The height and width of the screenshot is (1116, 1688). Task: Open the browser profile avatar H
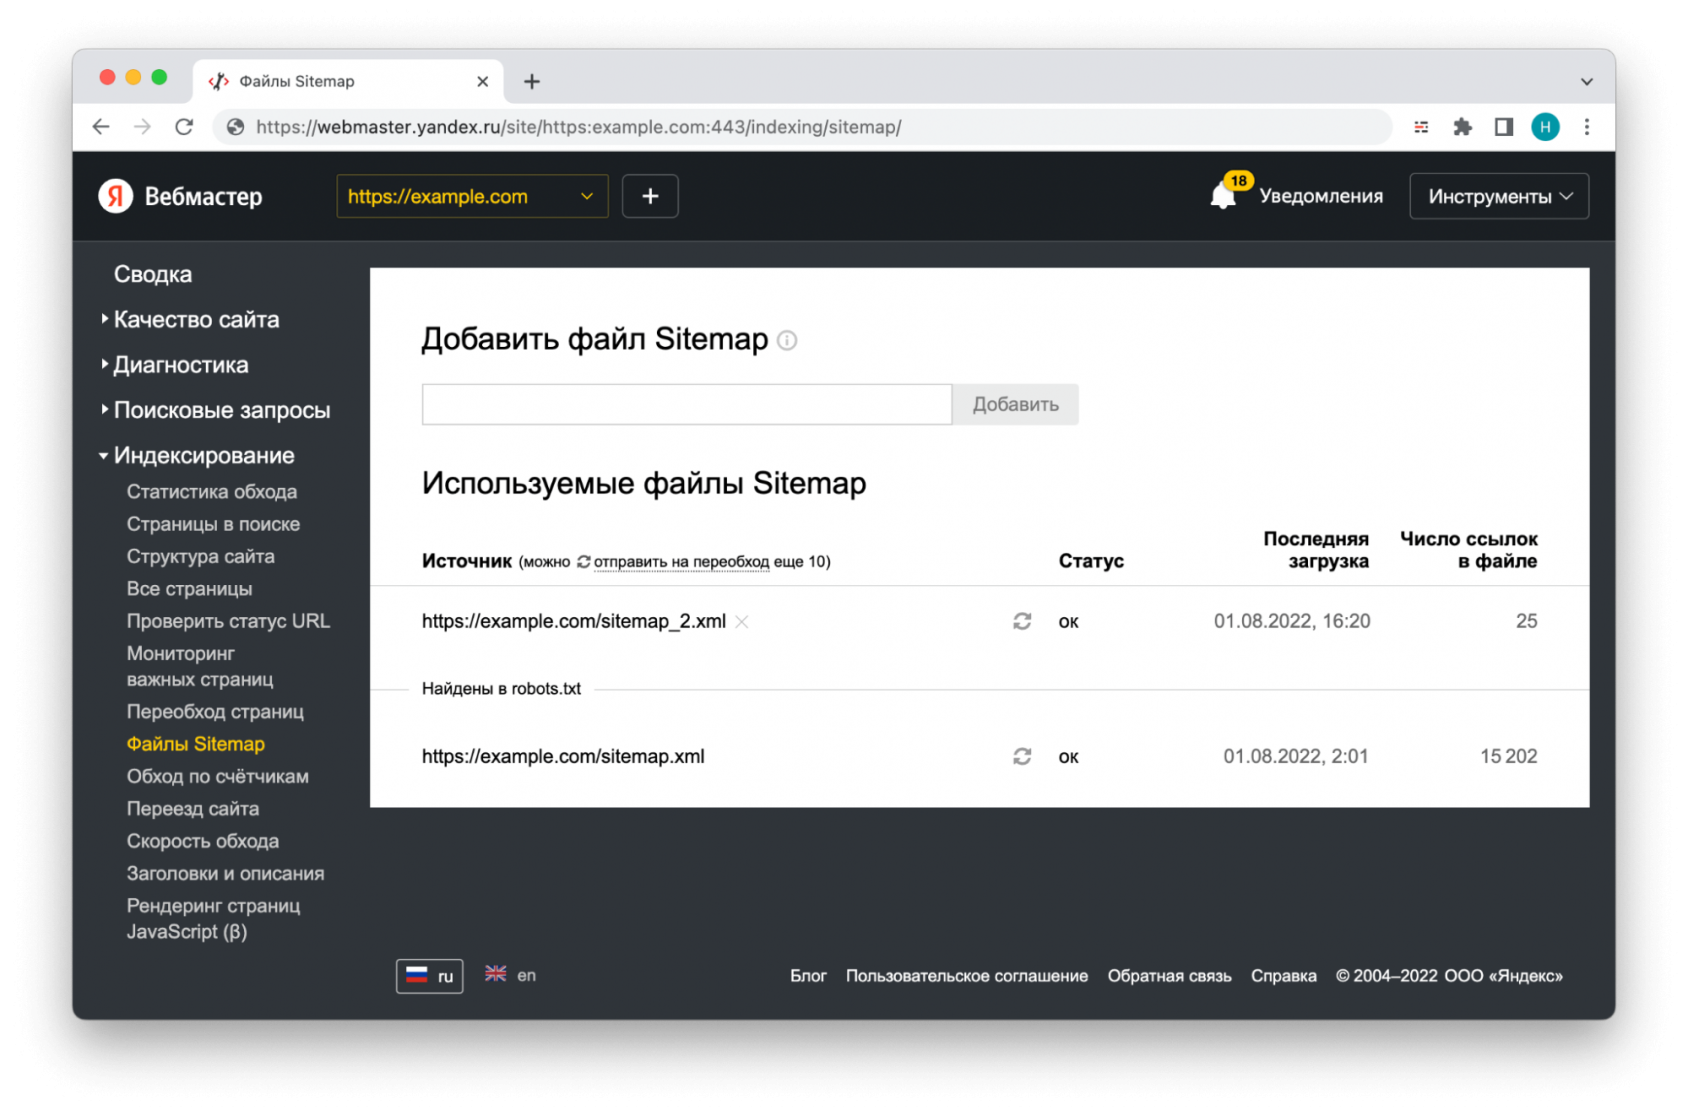coord(1545,127)
